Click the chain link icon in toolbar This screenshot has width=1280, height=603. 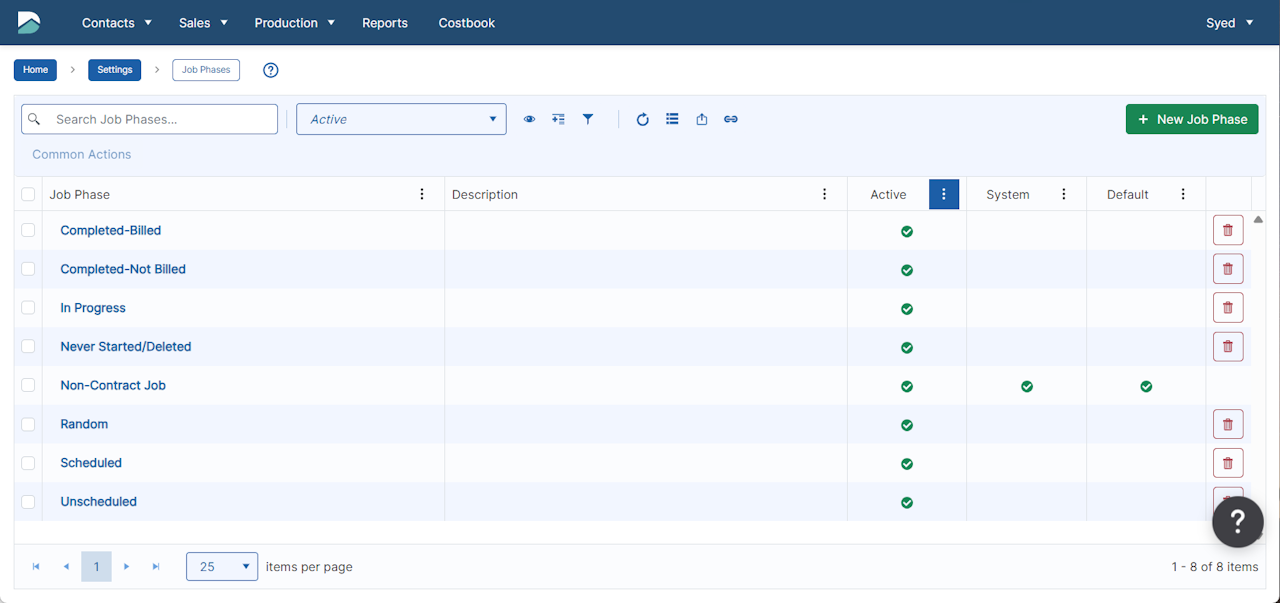(x=731, y=119)
